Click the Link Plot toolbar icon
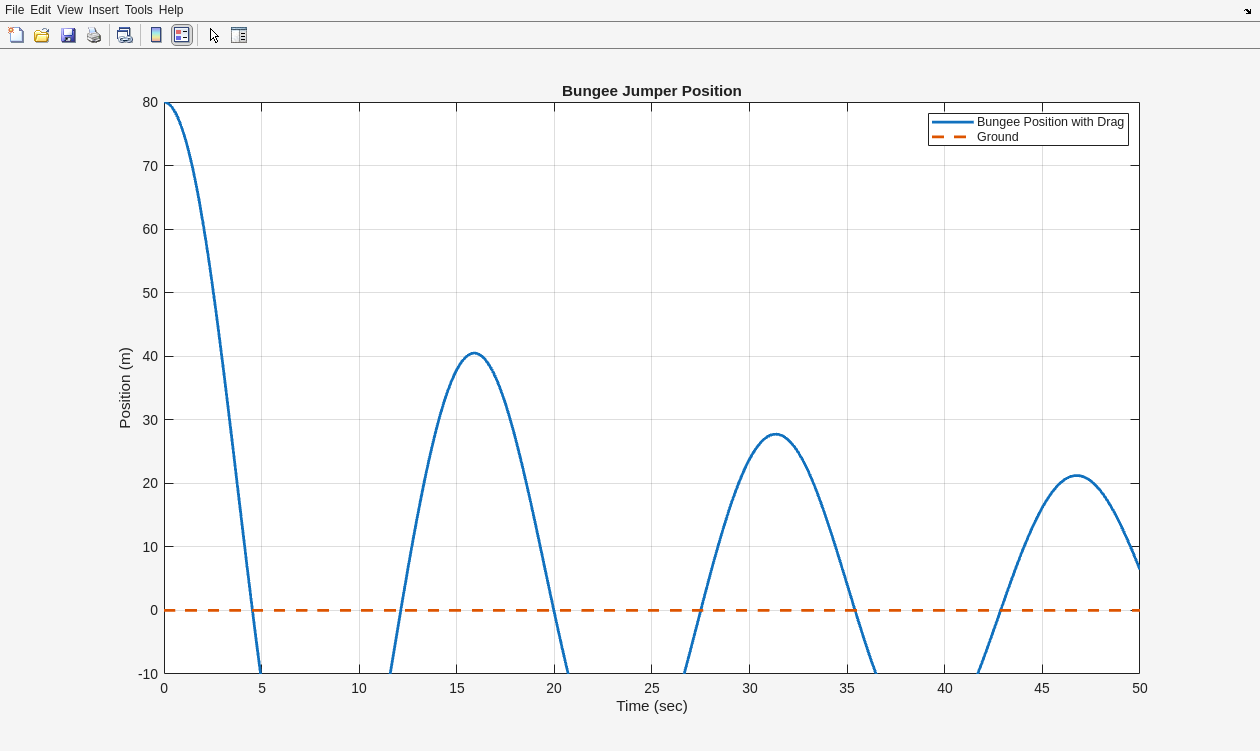1260x751 pixels. coord(124,35)
